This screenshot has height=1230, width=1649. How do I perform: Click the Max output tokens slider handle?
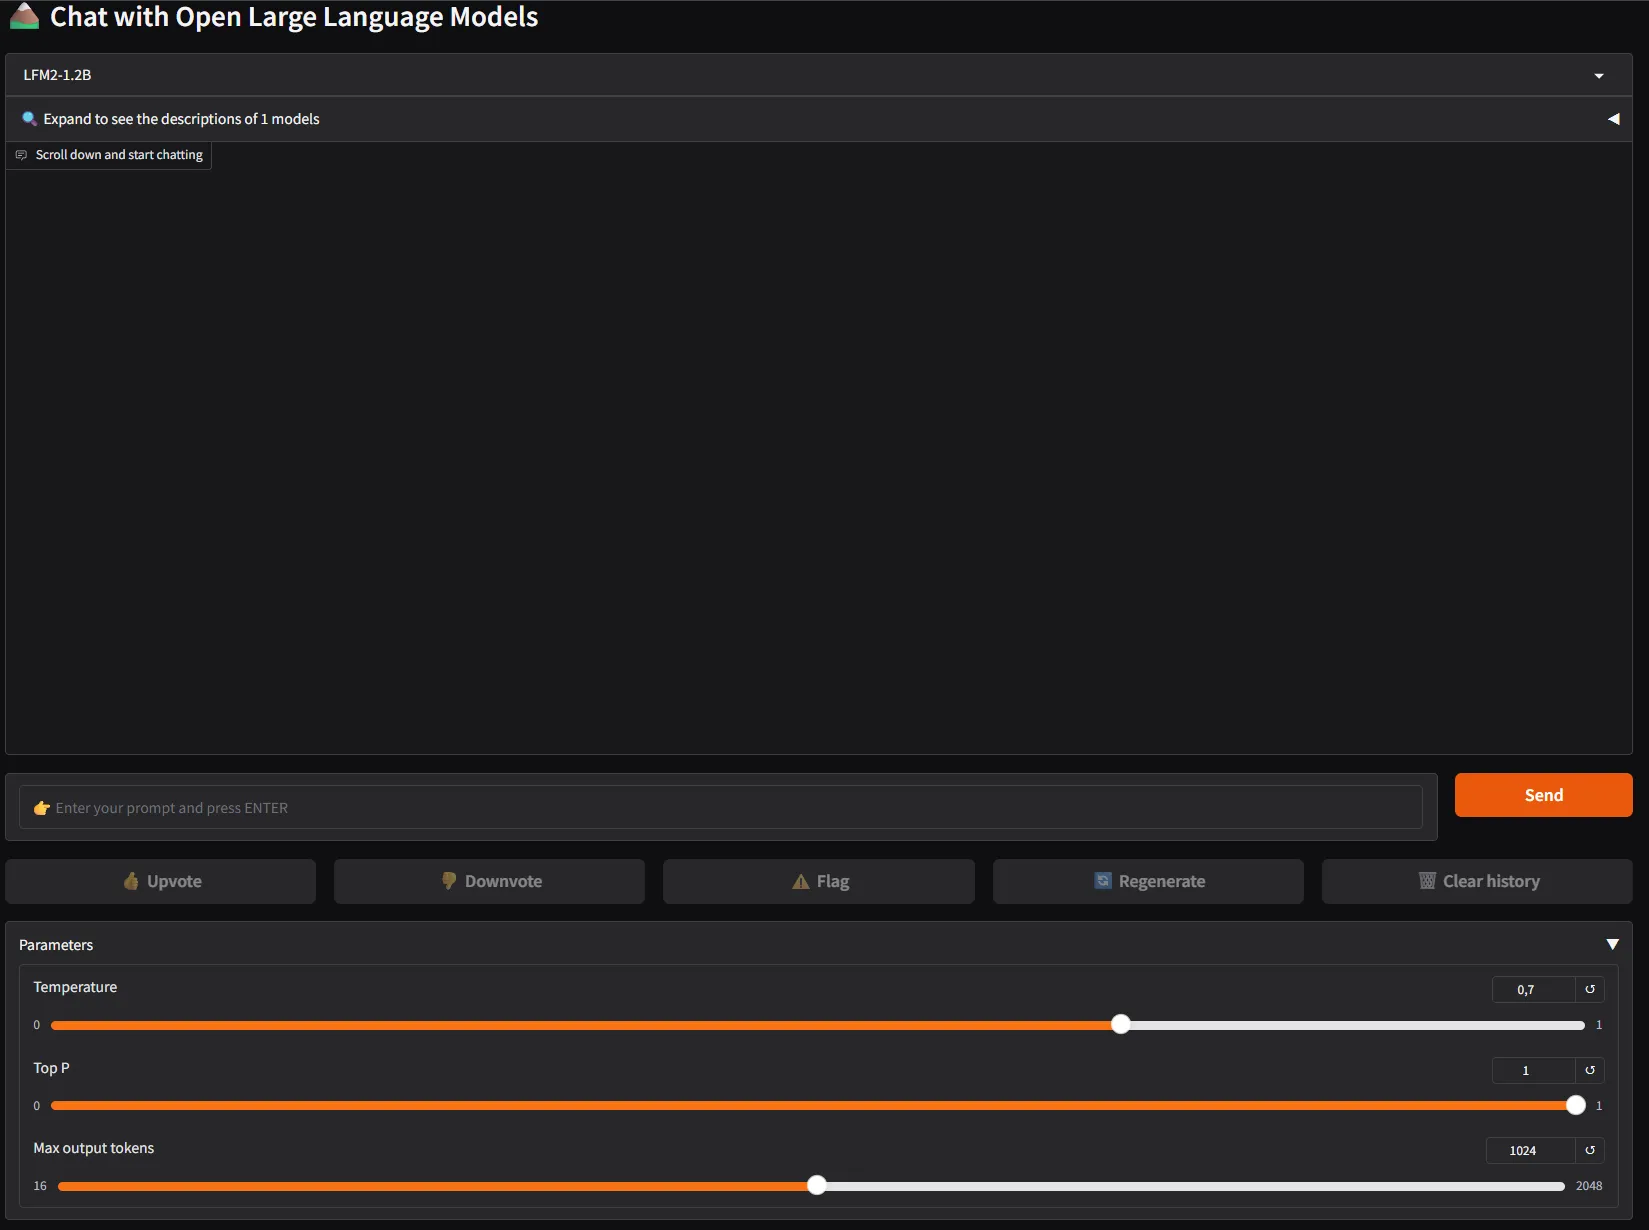coord(817,1185)
